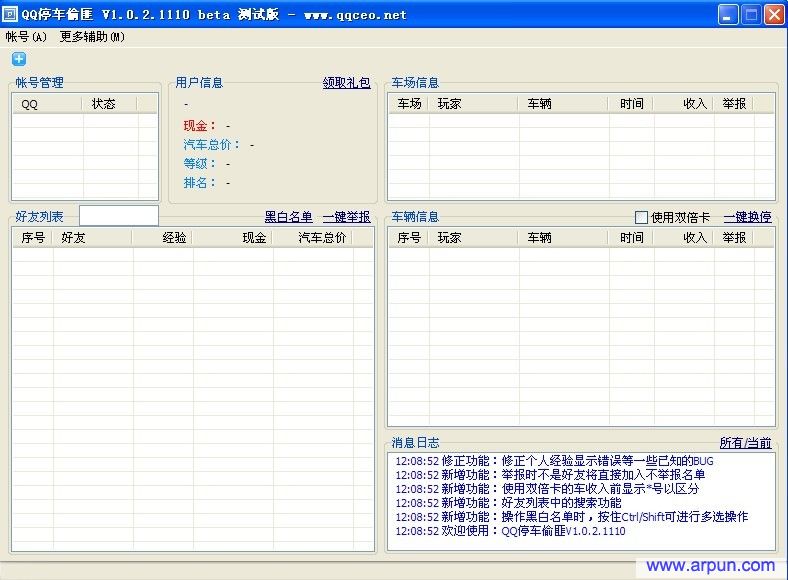Click the 排名 label in 用户信息

pyautogui.click(x=200, y=183)
